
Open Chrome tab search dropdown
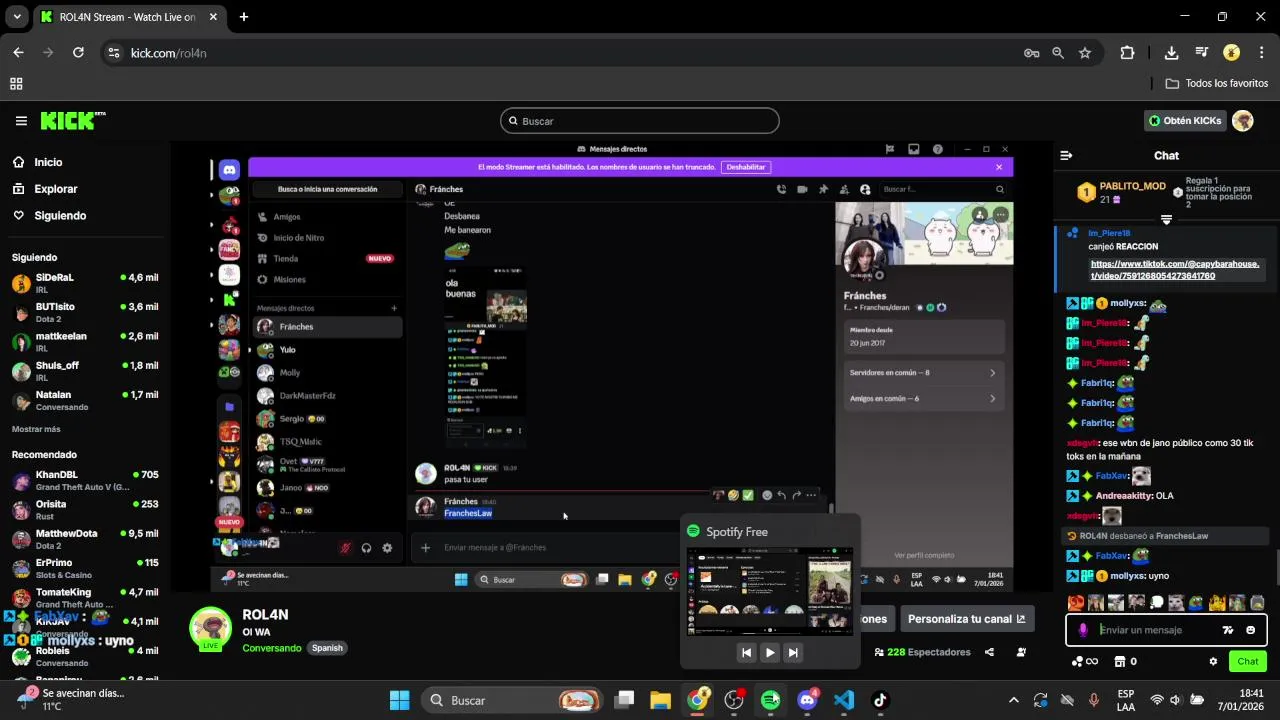tap(17, 17)
